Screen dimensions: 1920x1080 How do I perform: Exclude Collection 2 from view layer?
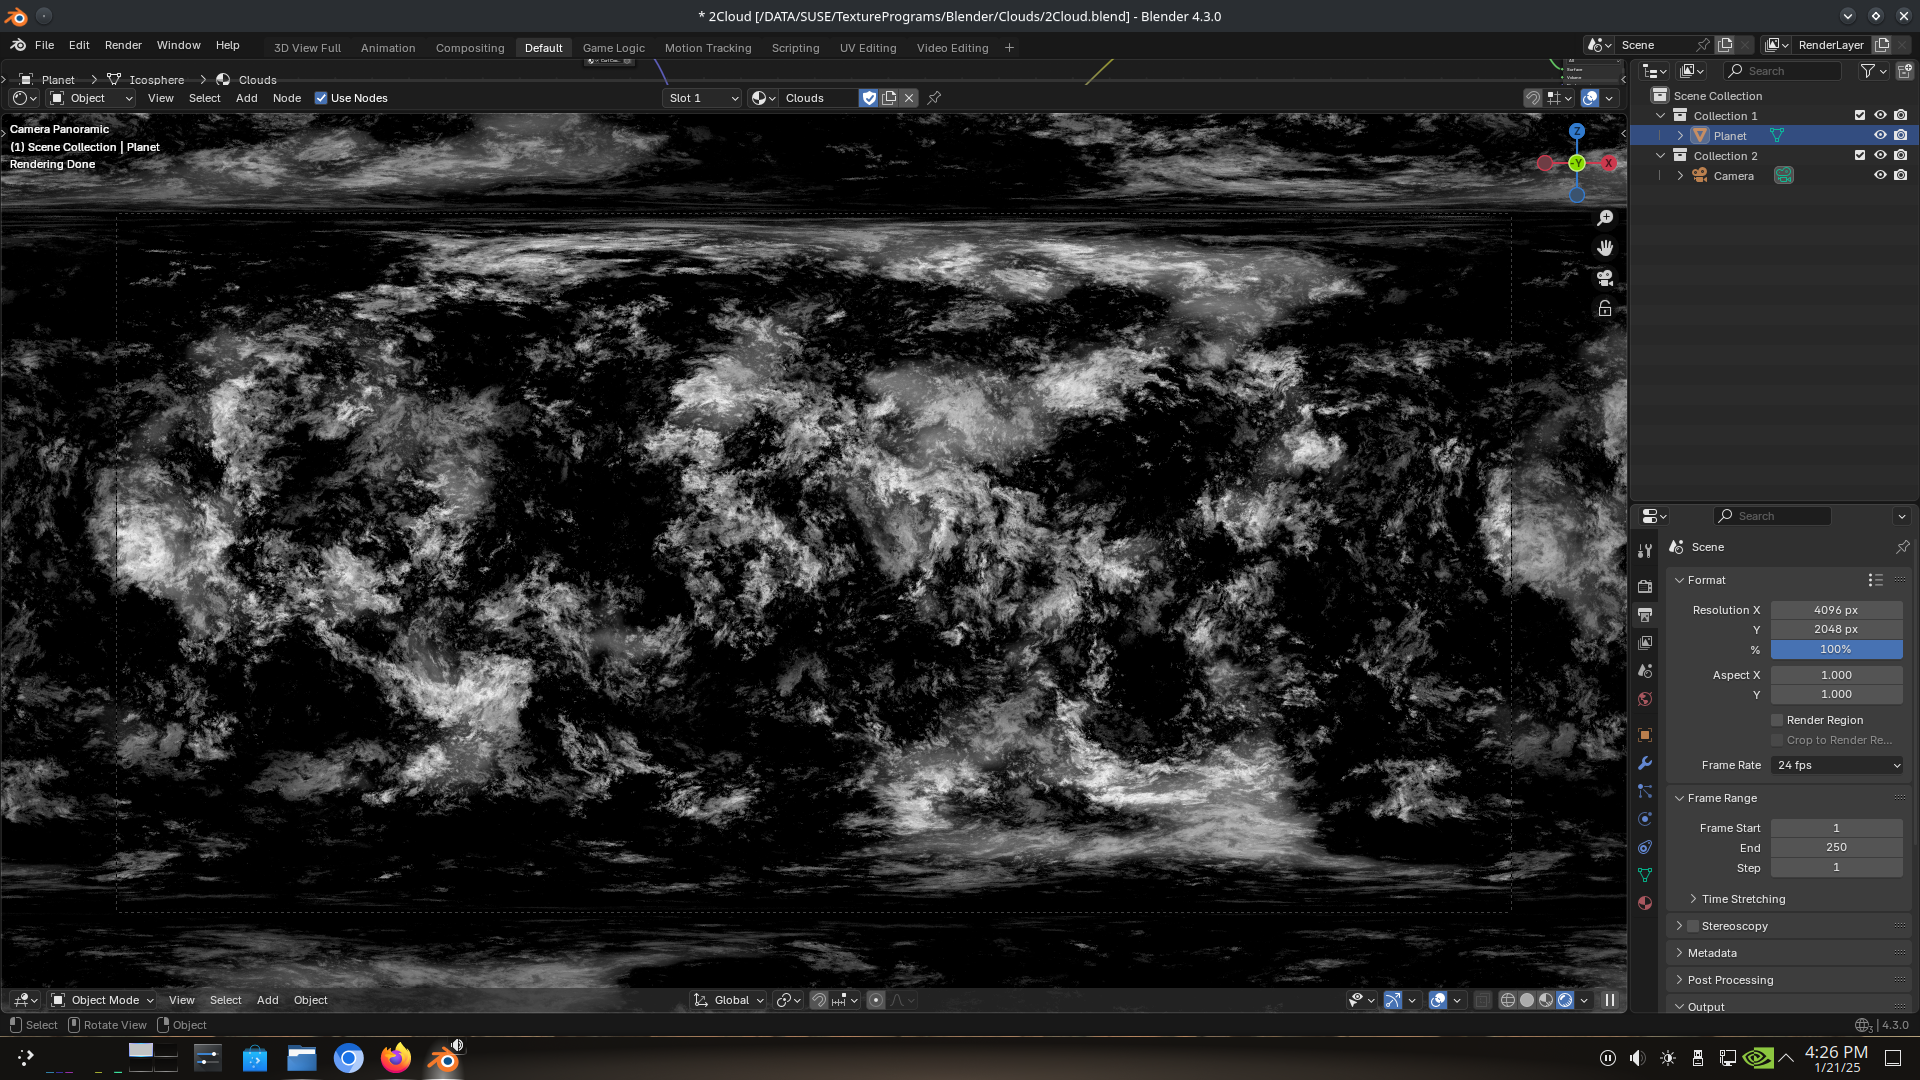[x=1860, y=155]
